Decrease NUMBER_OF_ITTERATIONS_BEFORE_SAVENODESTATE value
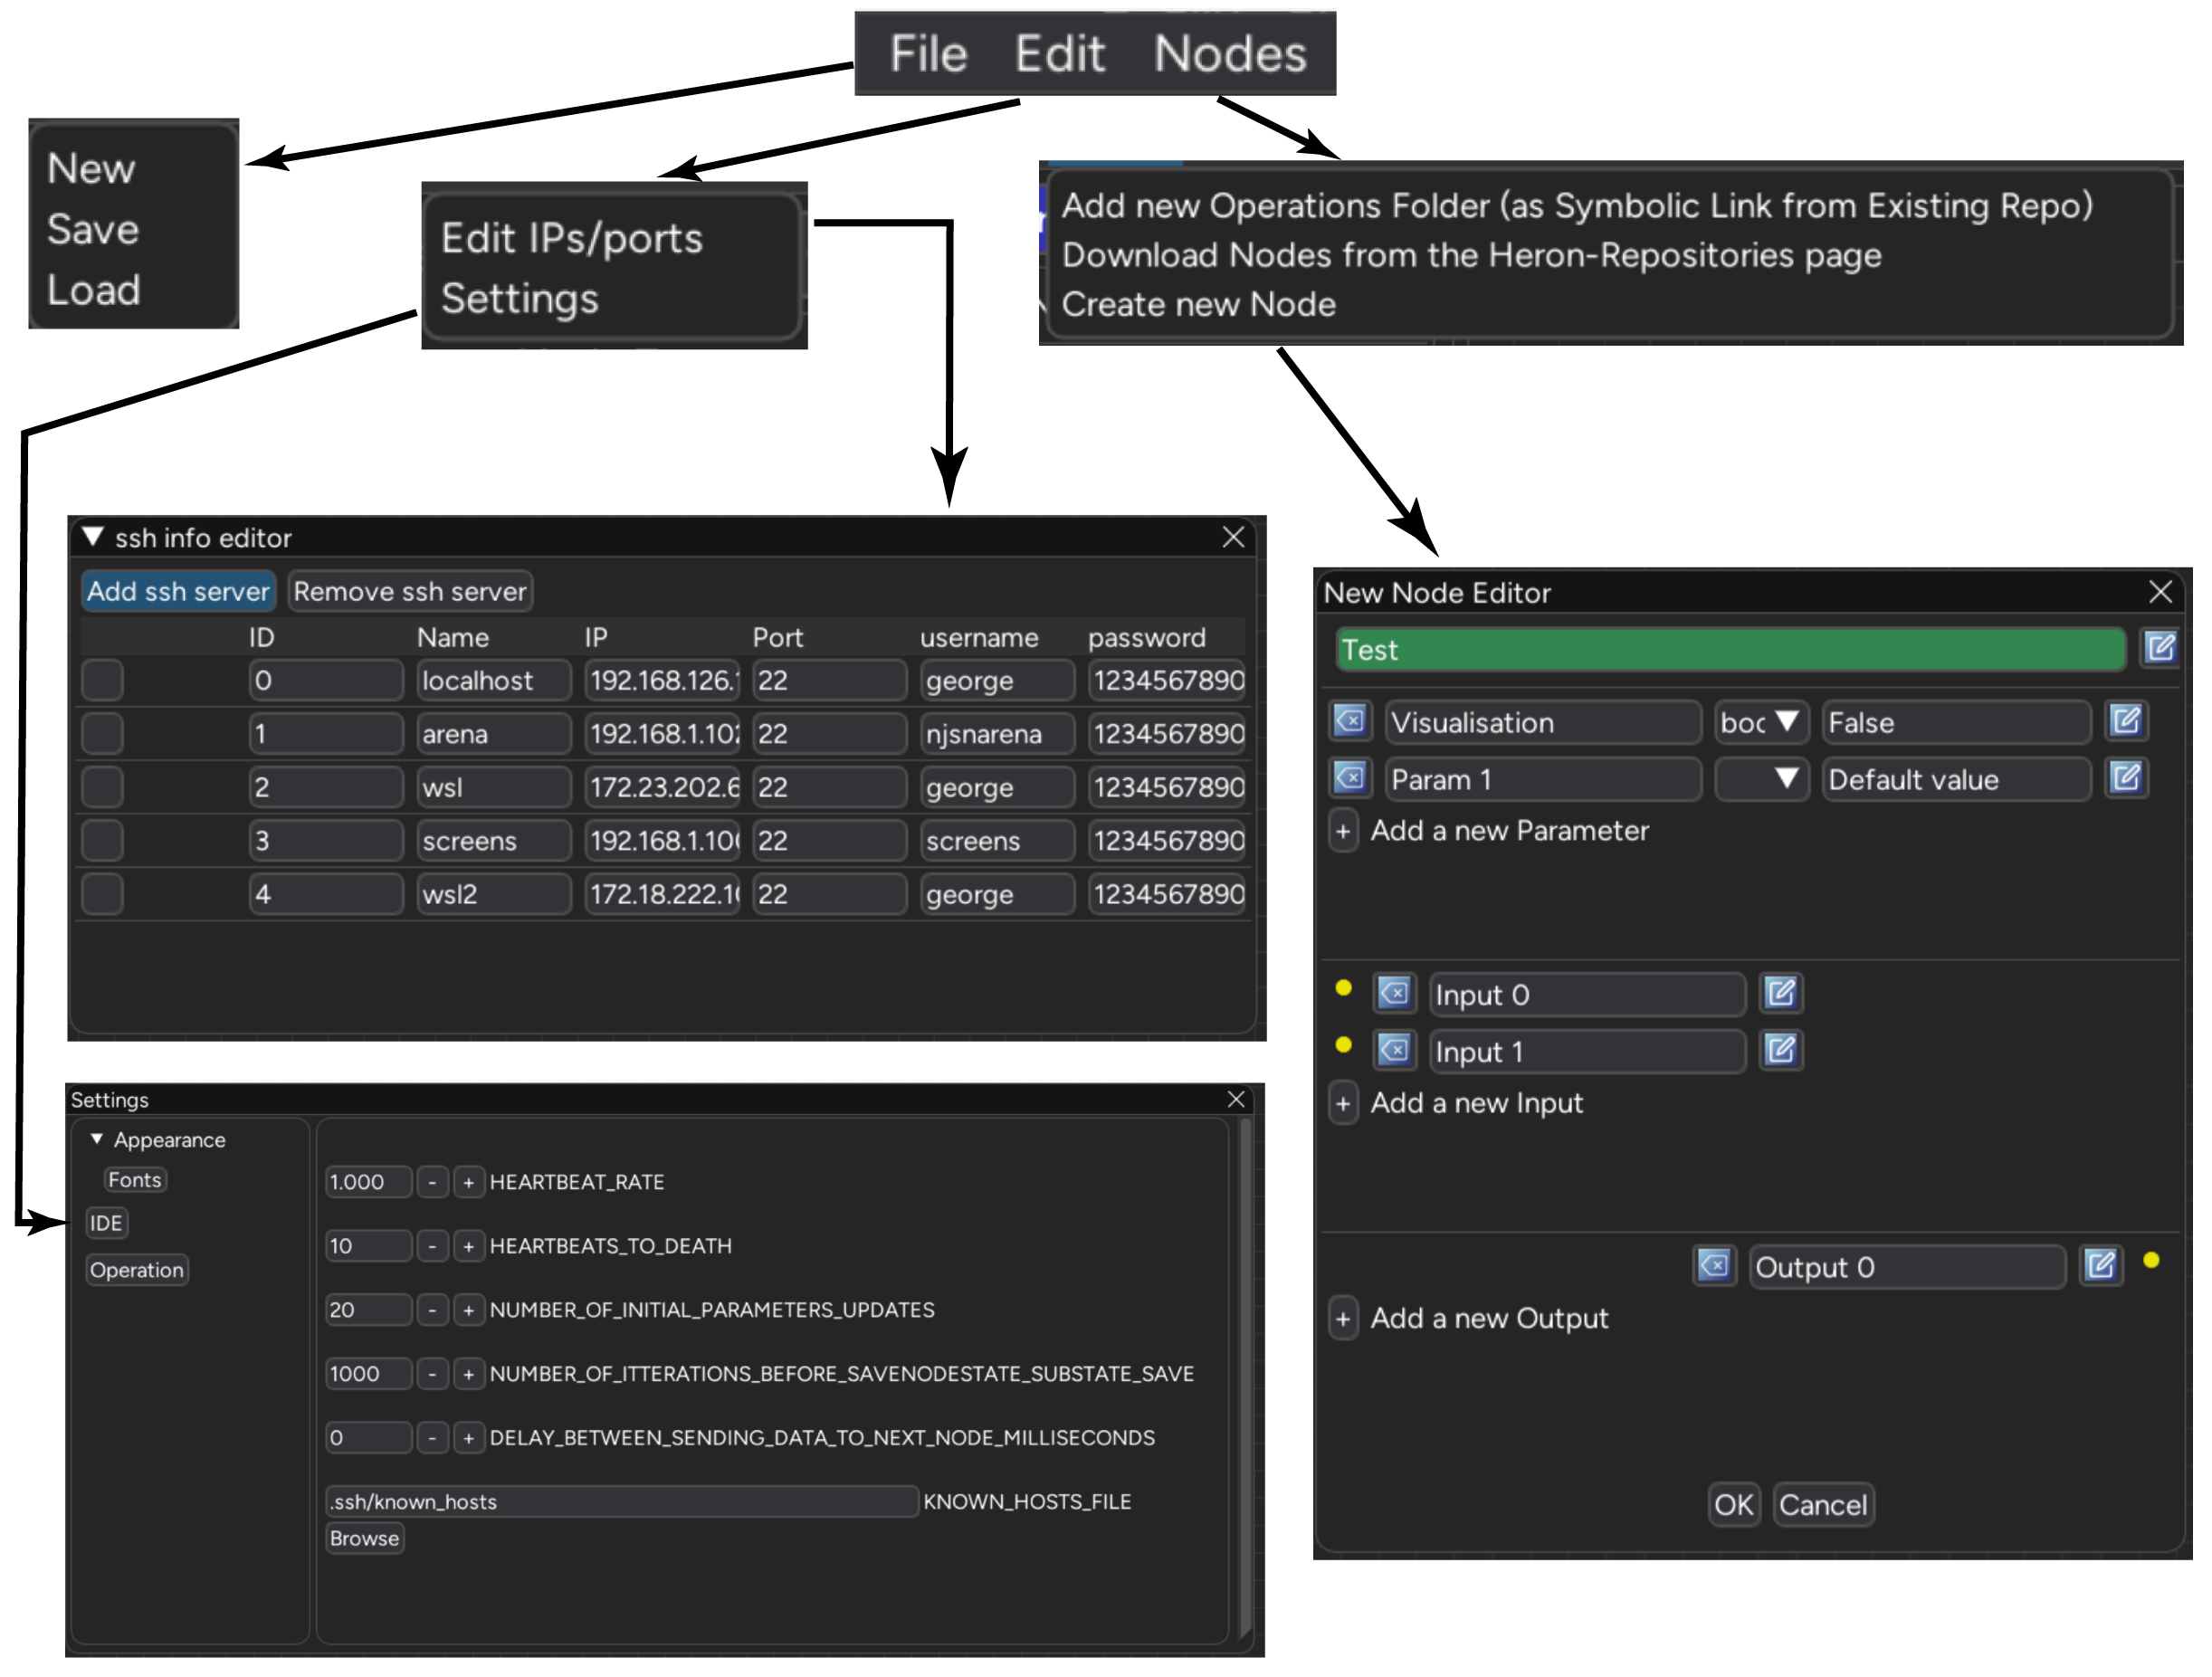Viewport: 2212px width, 1677px height. click(x=432, y=1375)
